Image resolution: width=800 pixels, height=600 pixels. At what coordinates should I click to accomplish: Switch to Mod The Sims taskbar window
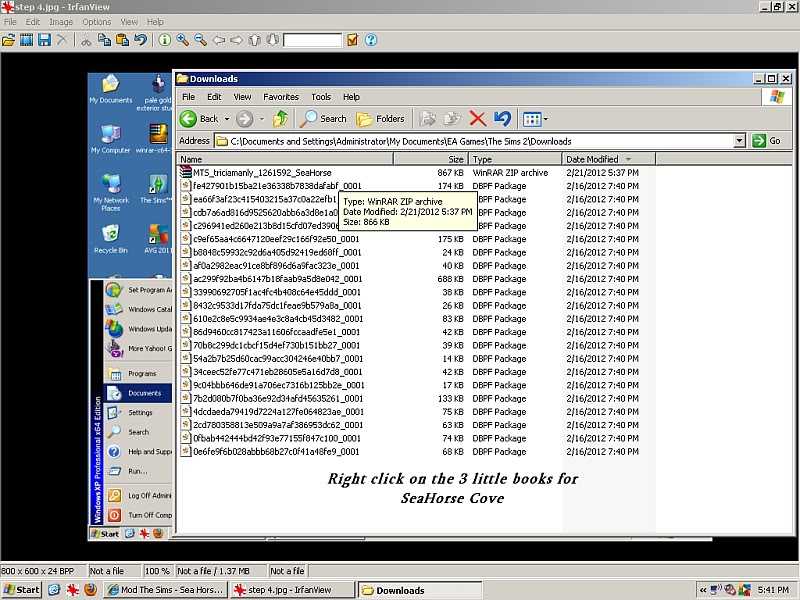(x=165, y=590)
